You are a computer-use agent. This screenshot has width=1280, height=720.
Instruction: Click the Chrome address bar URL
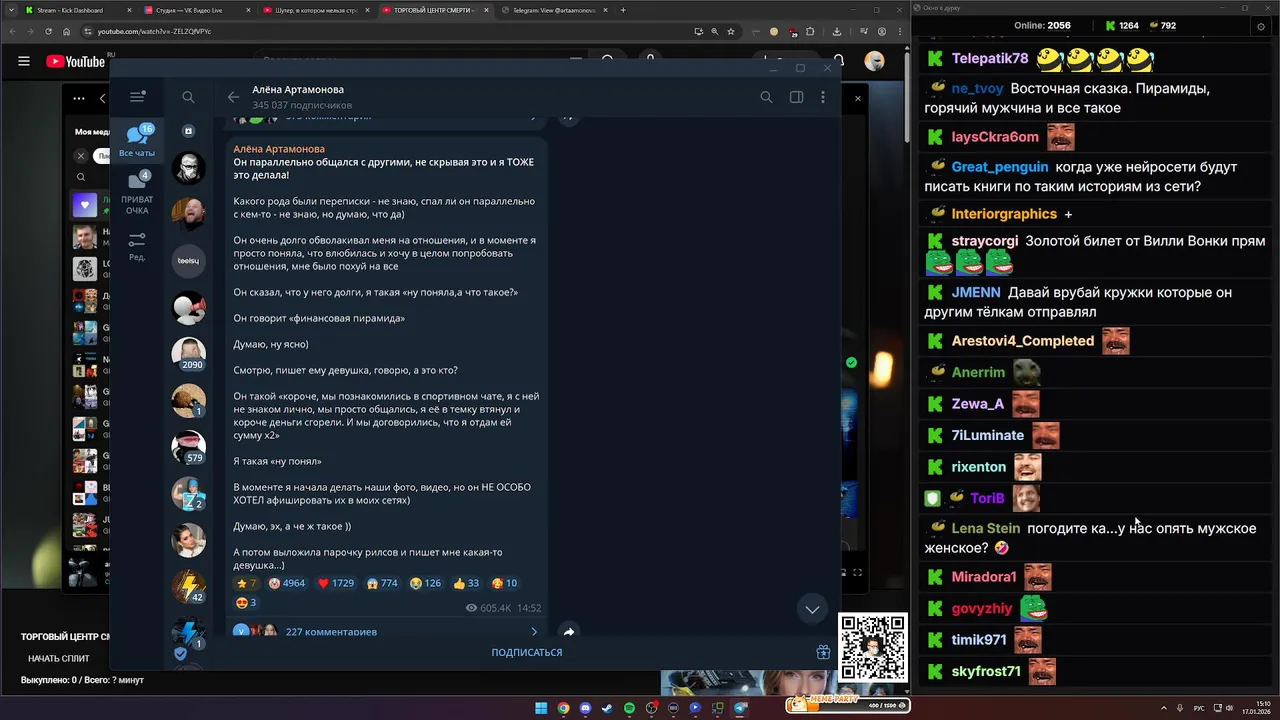pyautogui.click(x=154, y=31)
